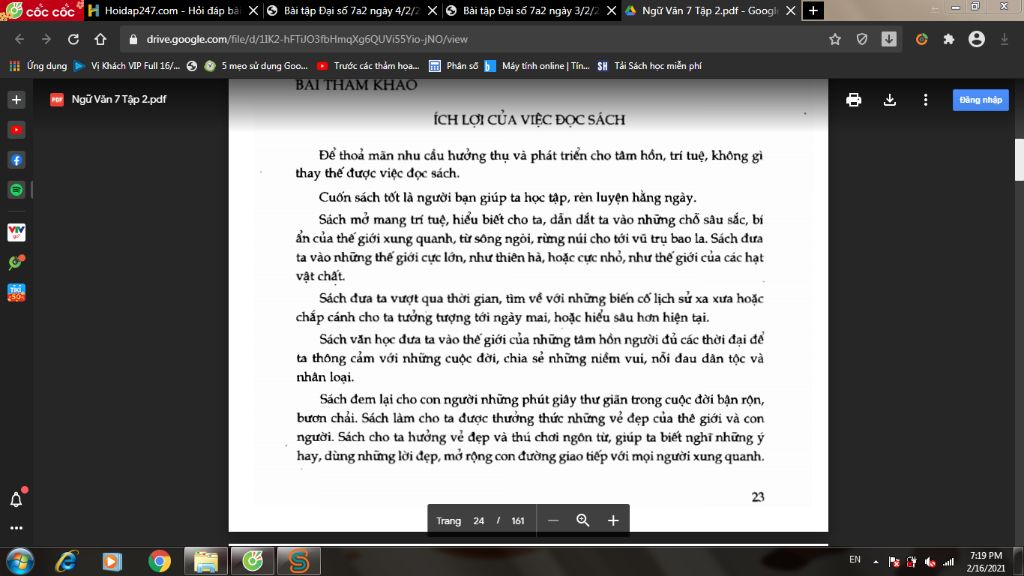Open Spotify from the sidebar

[x=16, y=190]
